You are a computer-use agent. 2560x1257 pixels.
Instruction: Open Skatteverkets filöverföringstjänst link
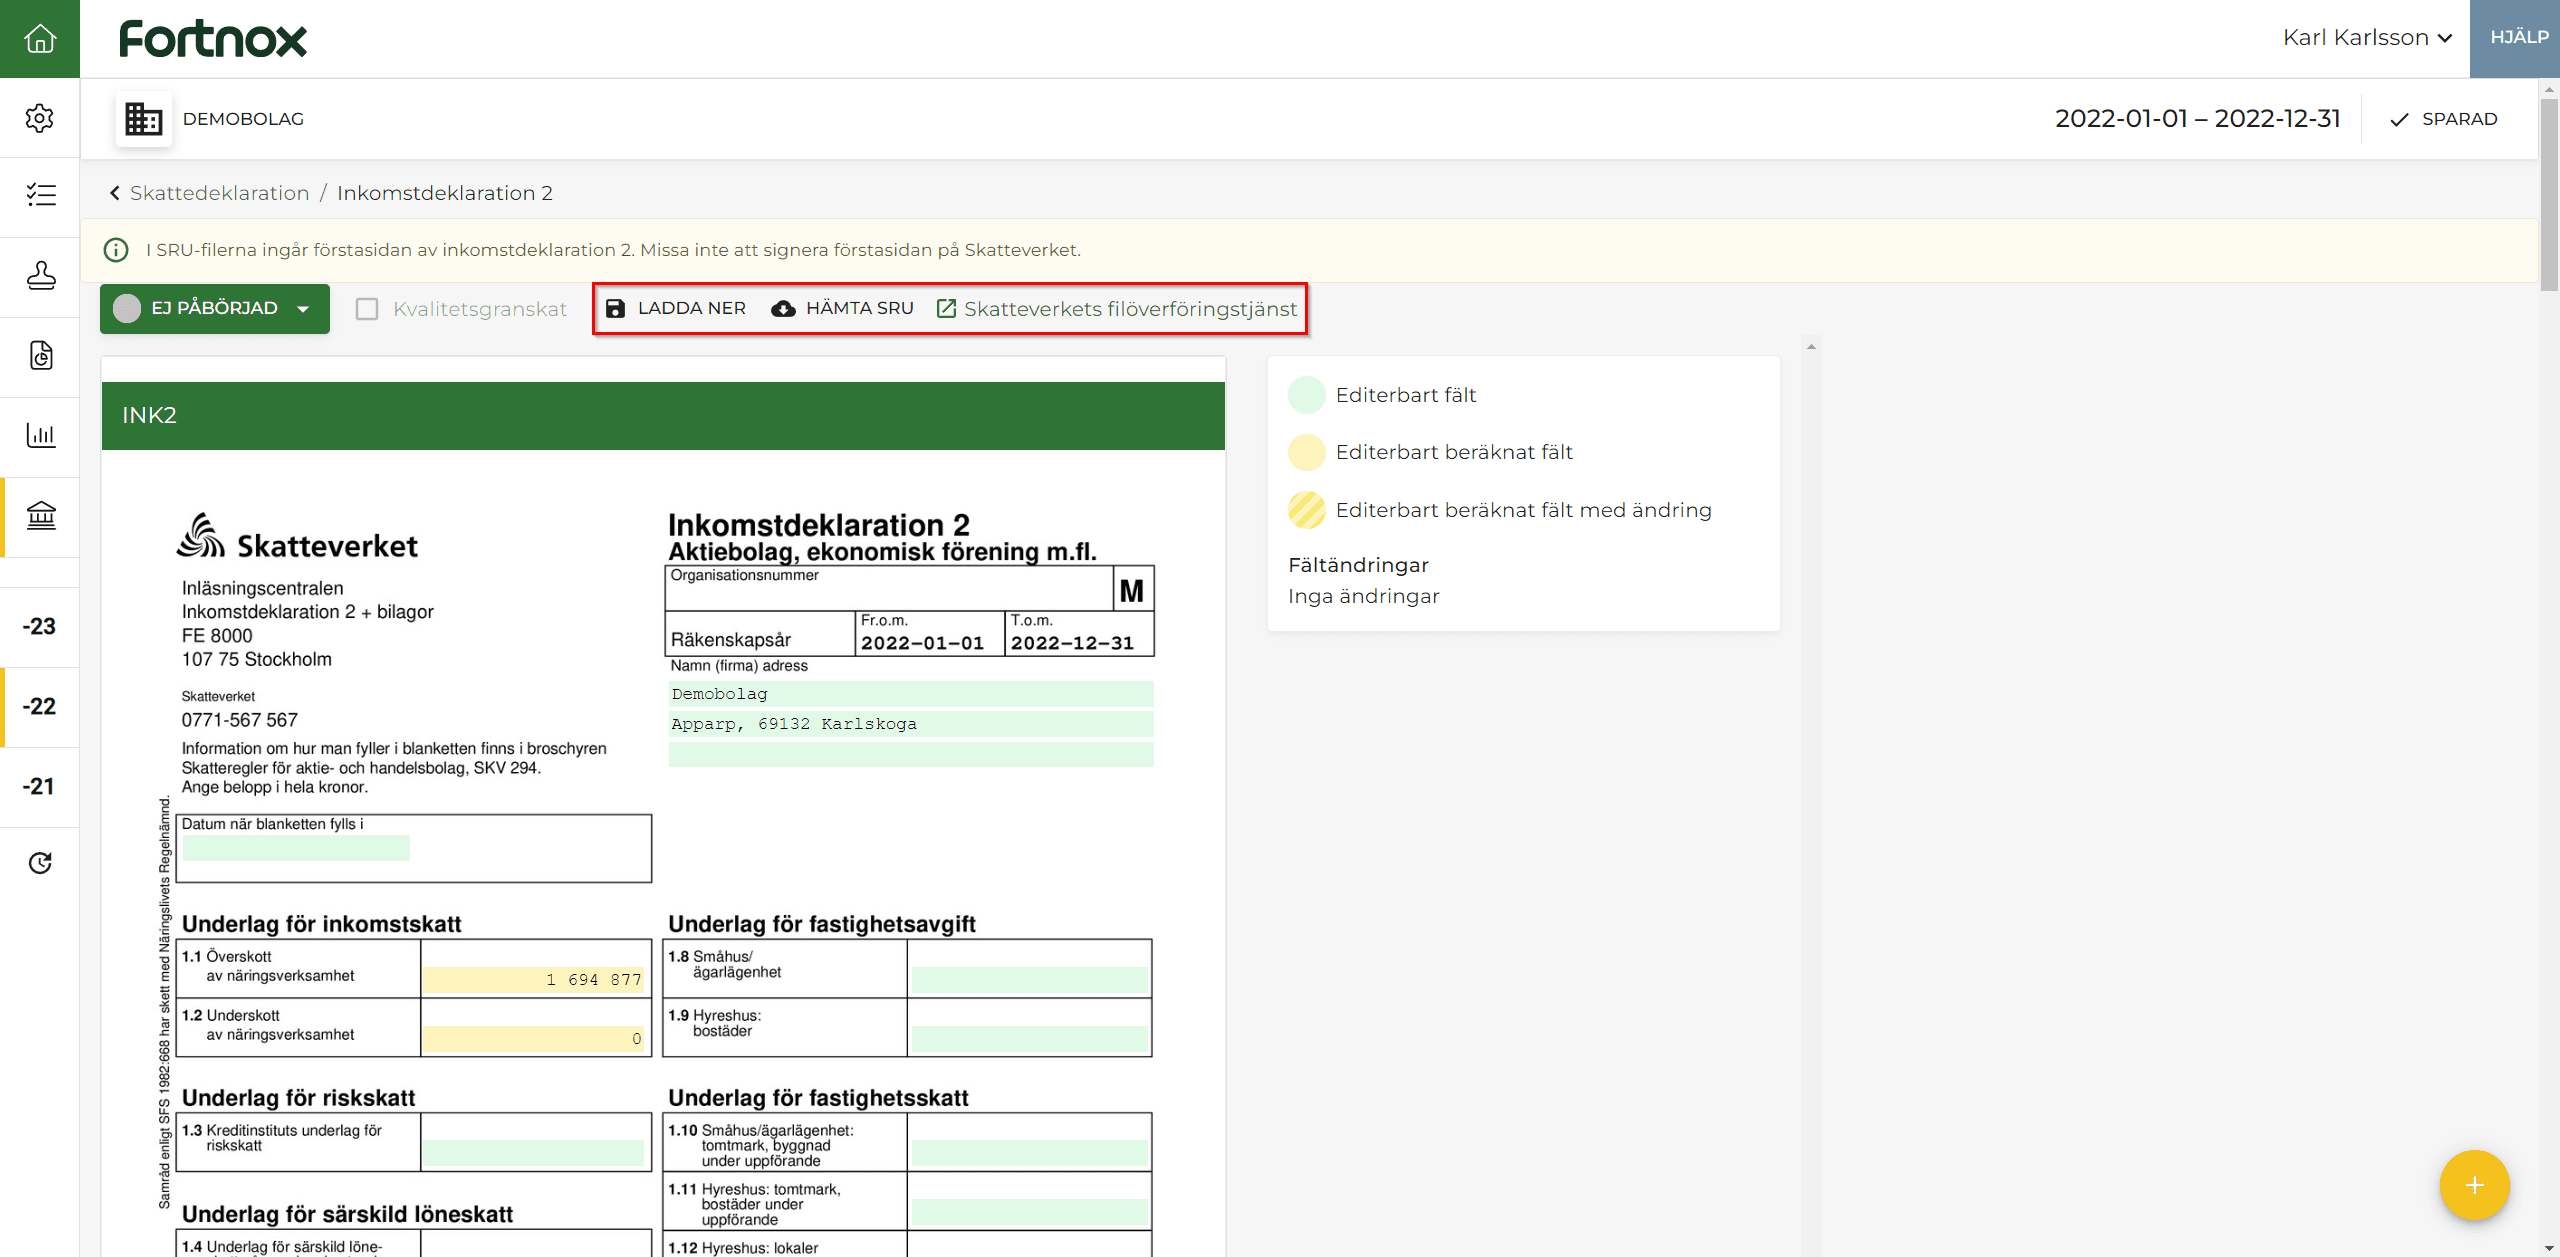pyautogui.click(x=1117, y=309)
